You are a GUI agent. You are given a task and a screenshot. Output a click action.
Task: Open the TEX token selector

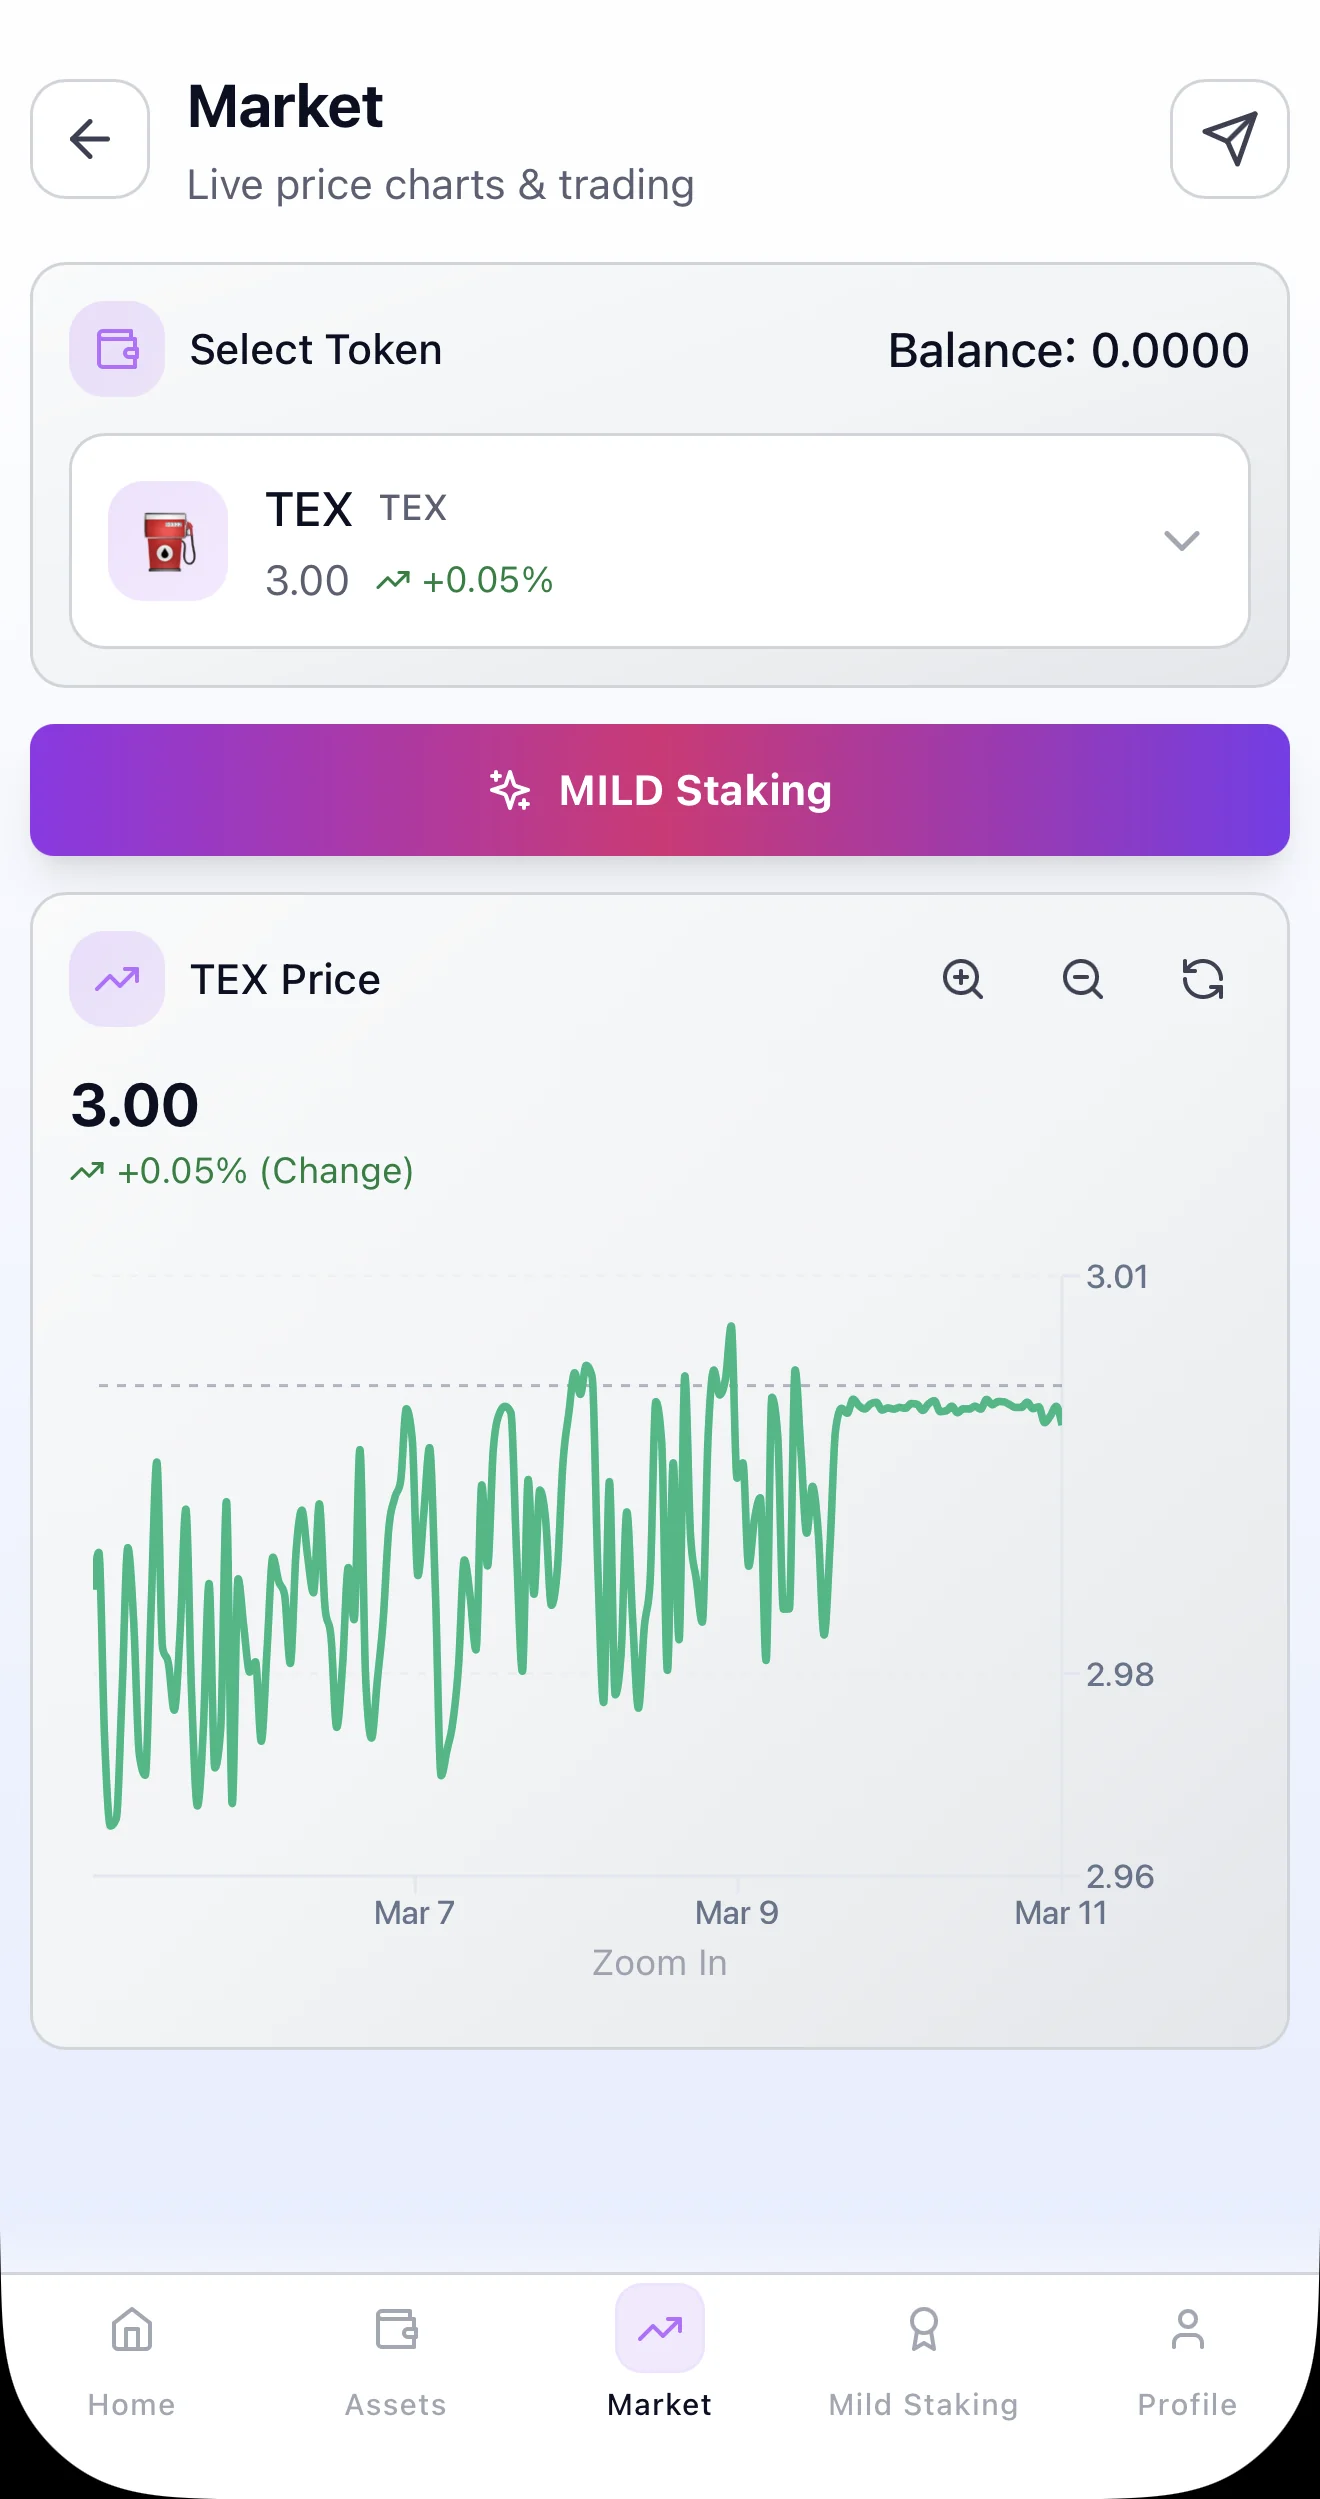660,541
